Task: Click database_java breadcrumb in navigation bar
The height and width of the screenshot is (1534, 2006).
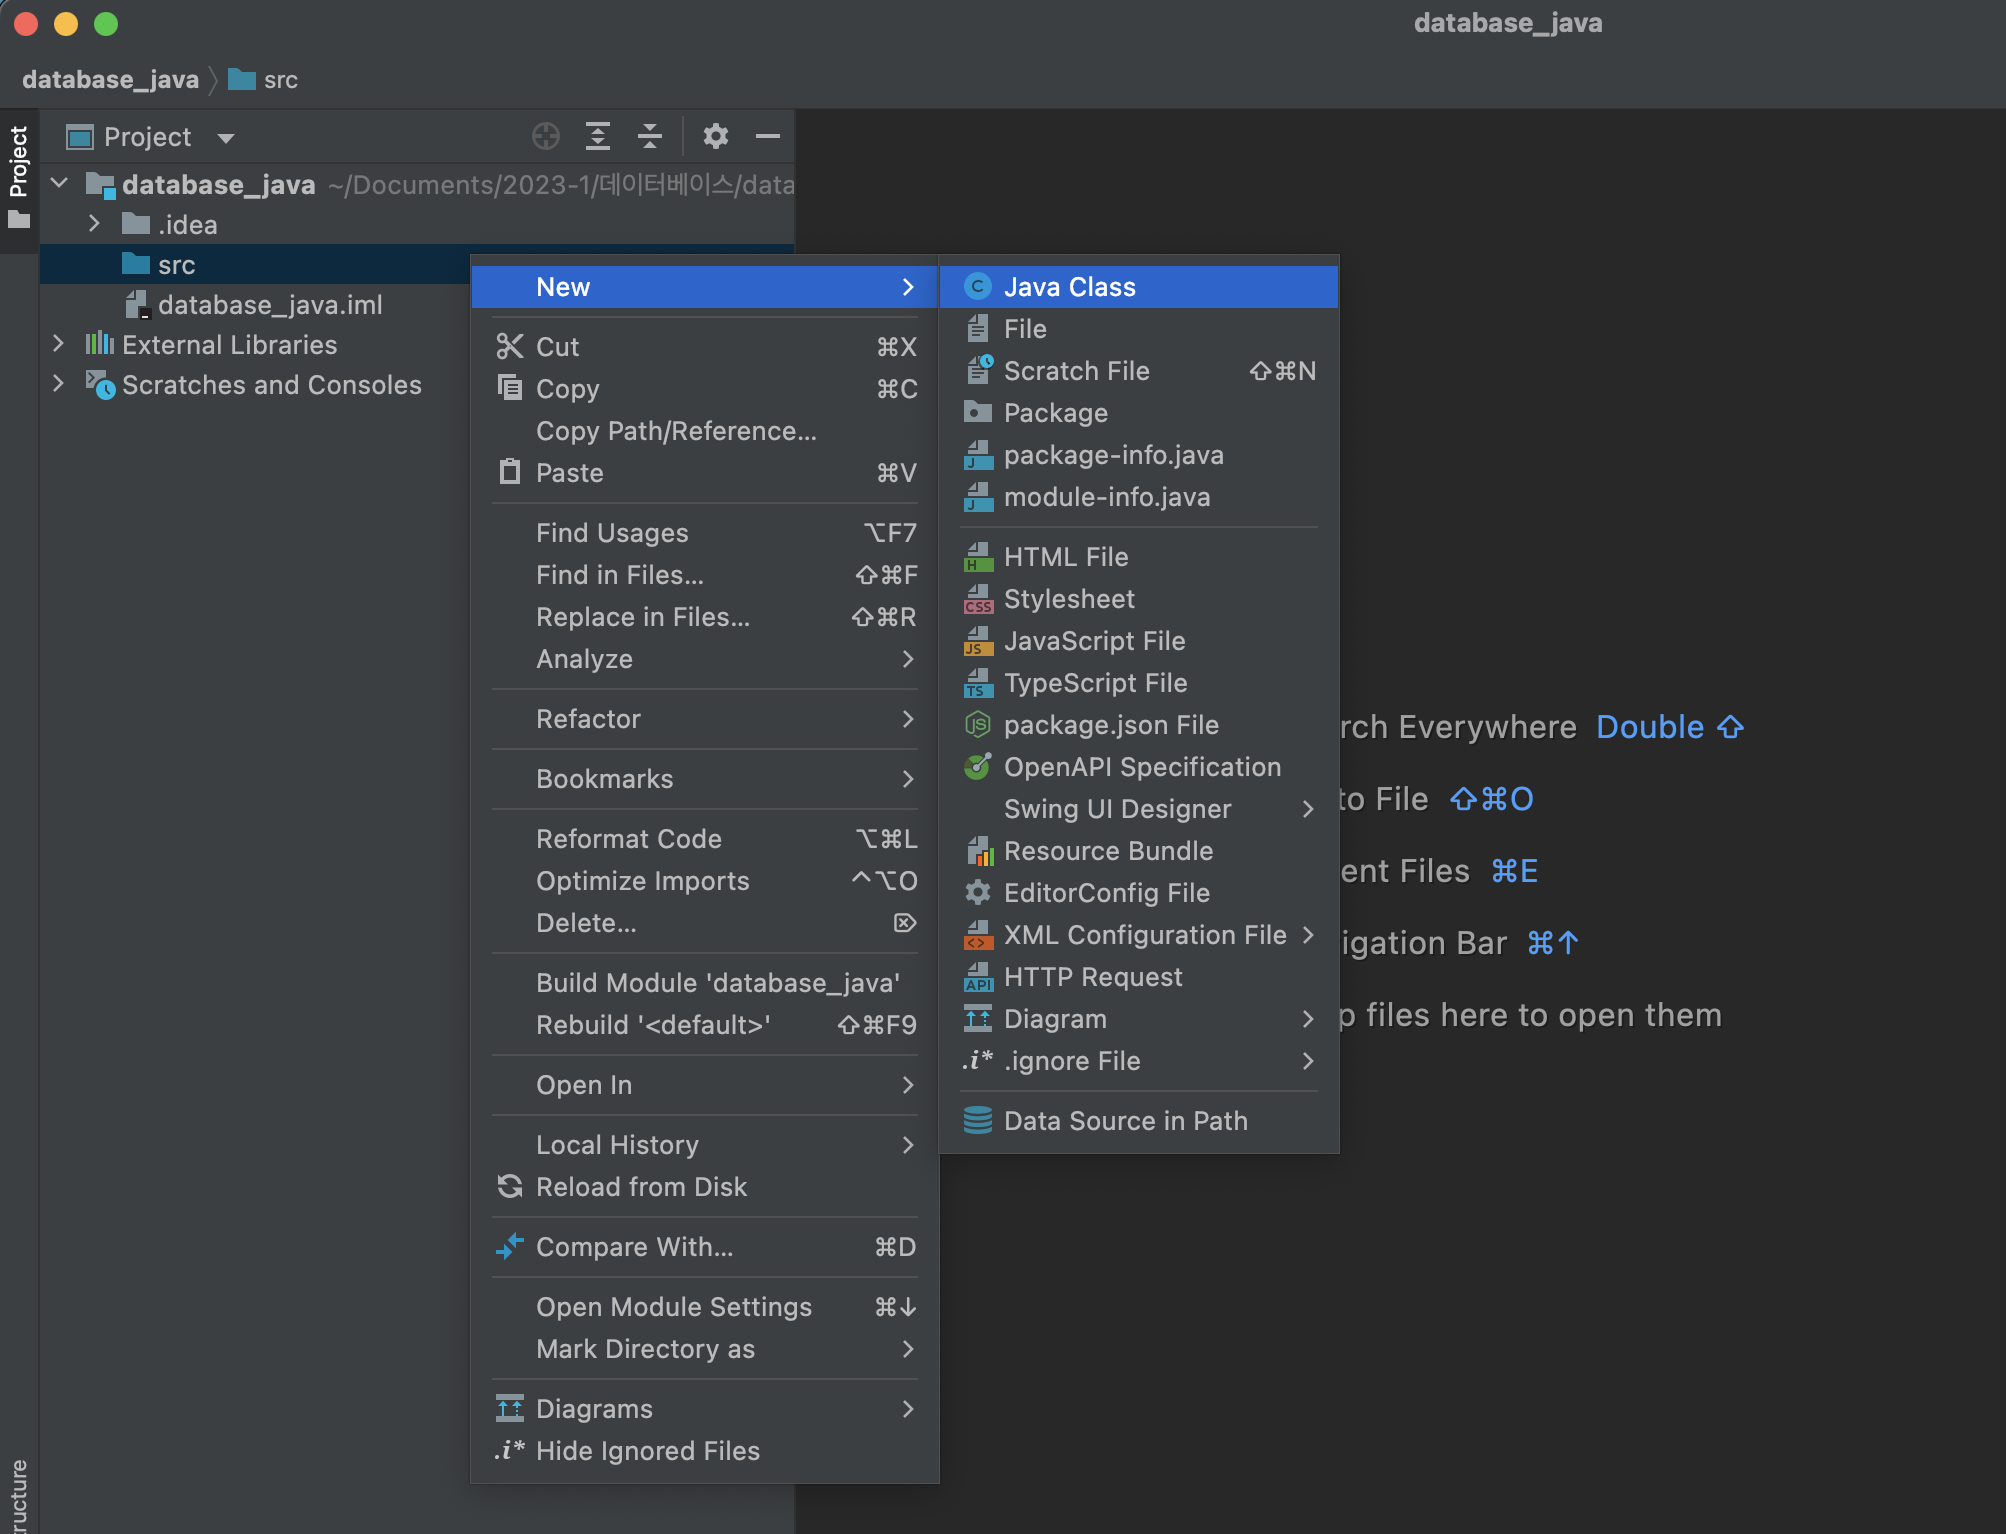Action: click(110, 80)
